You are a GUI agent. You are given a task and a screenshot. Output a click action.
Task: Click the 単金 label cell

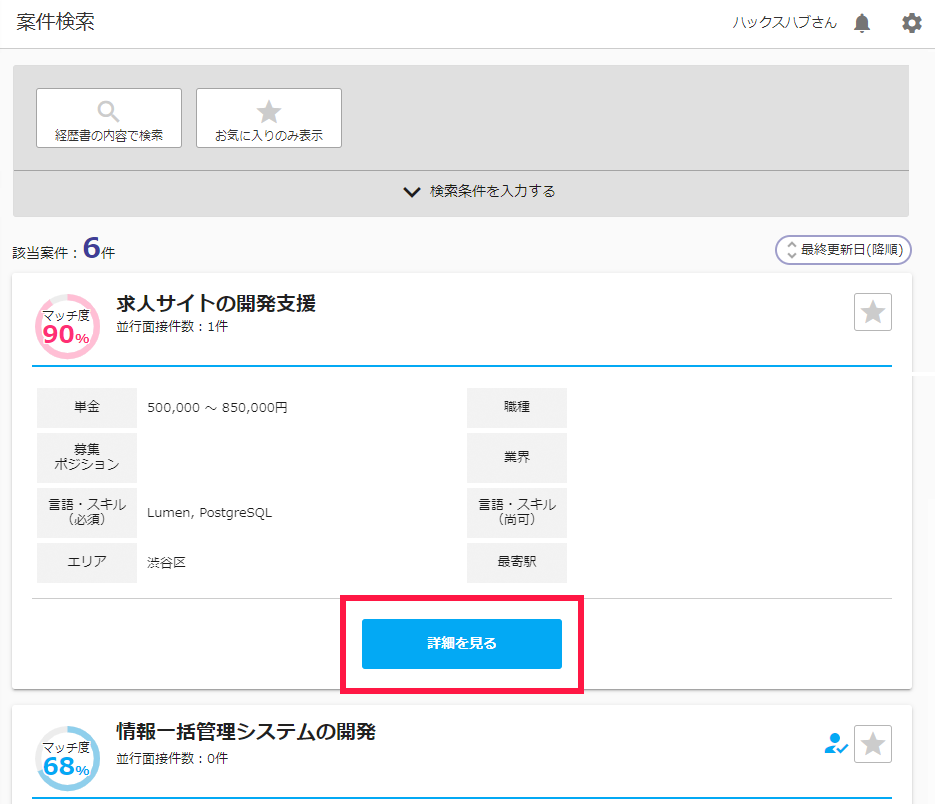(x=87, y=407)
